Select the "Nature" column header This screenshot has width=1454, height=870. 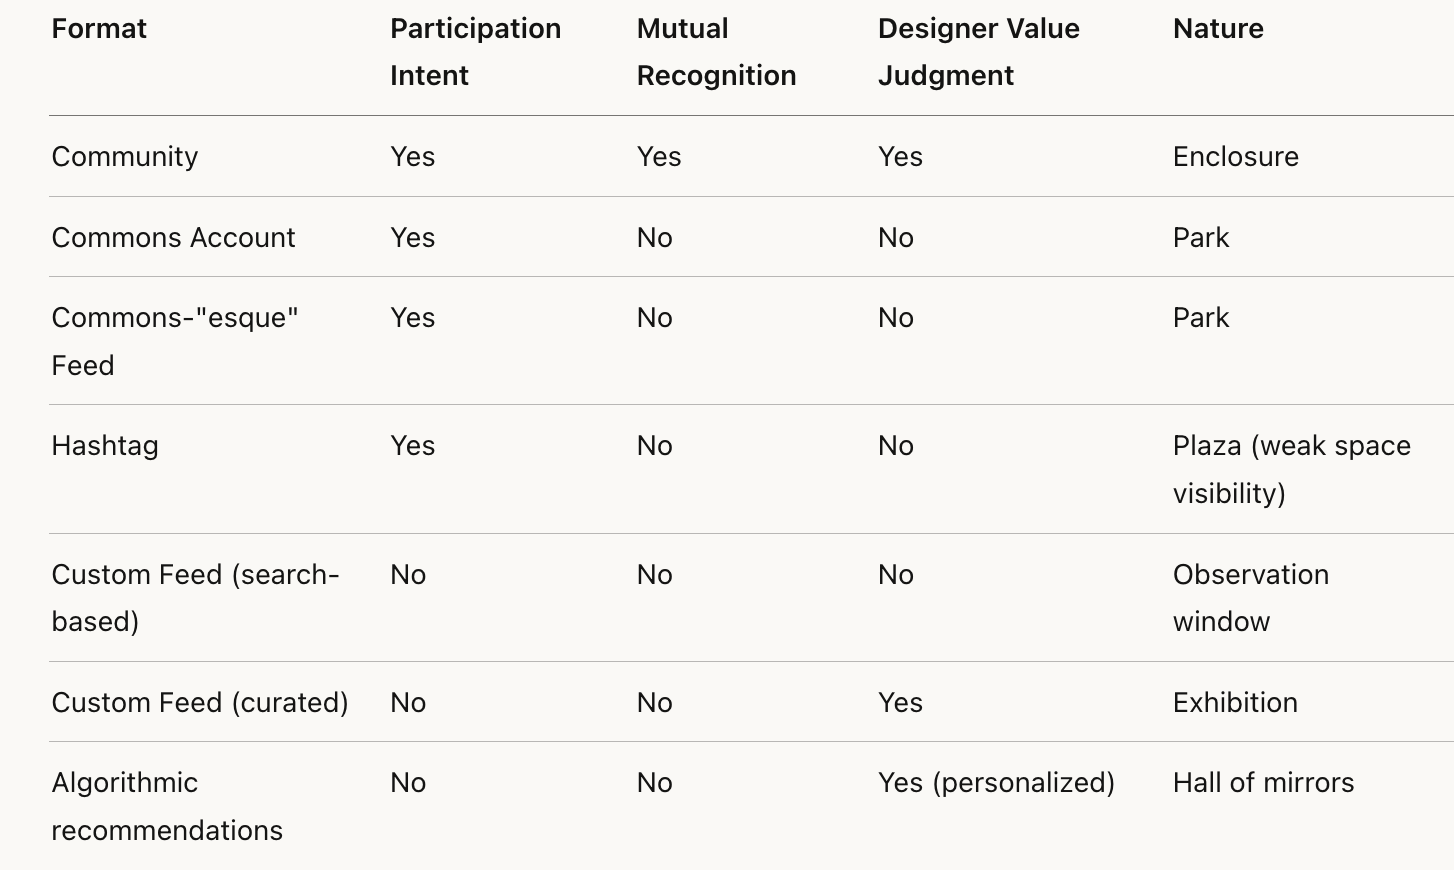pos(1218,29)
